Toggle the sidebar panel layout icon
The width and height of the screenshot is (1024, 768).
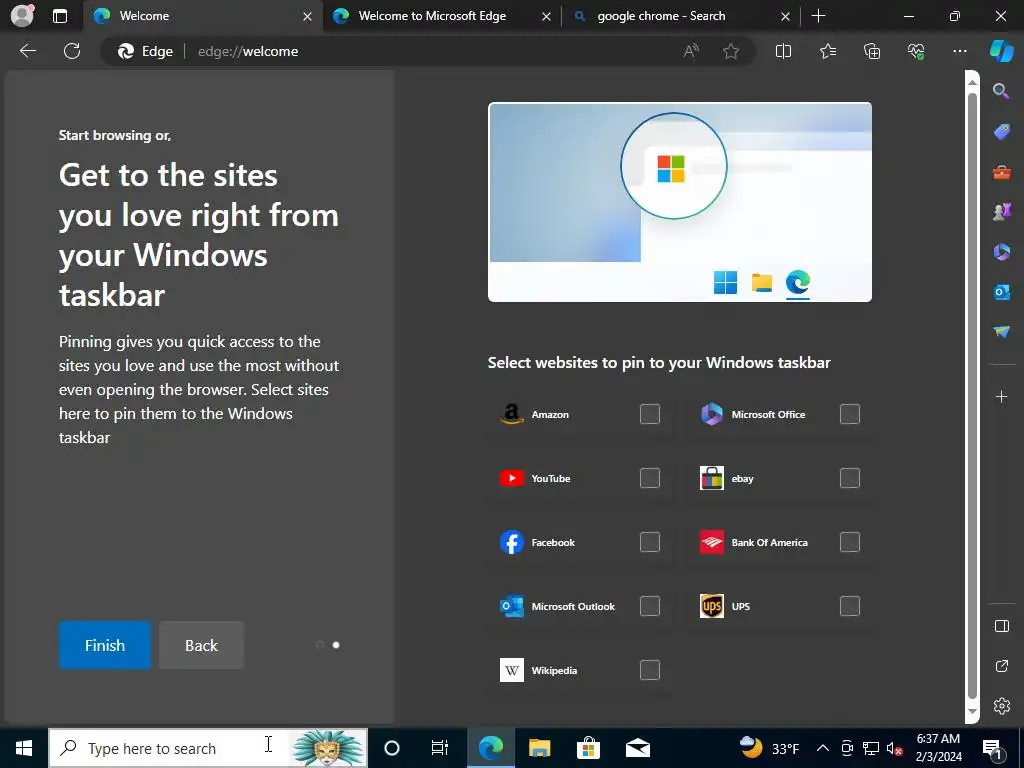point(1001,626)
